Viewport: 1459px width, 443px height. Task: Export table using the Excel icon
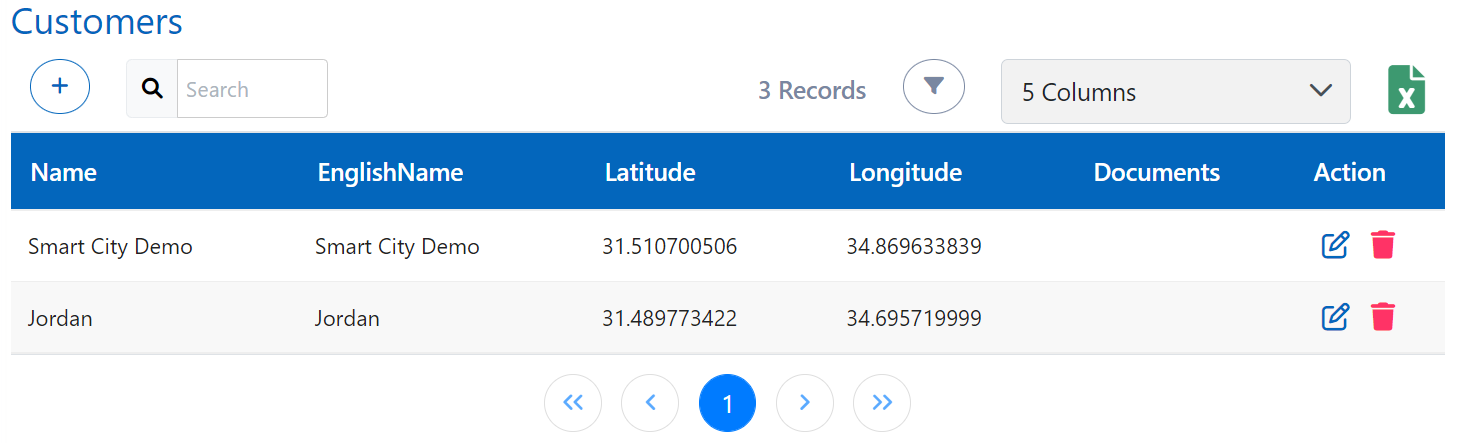1406,91
